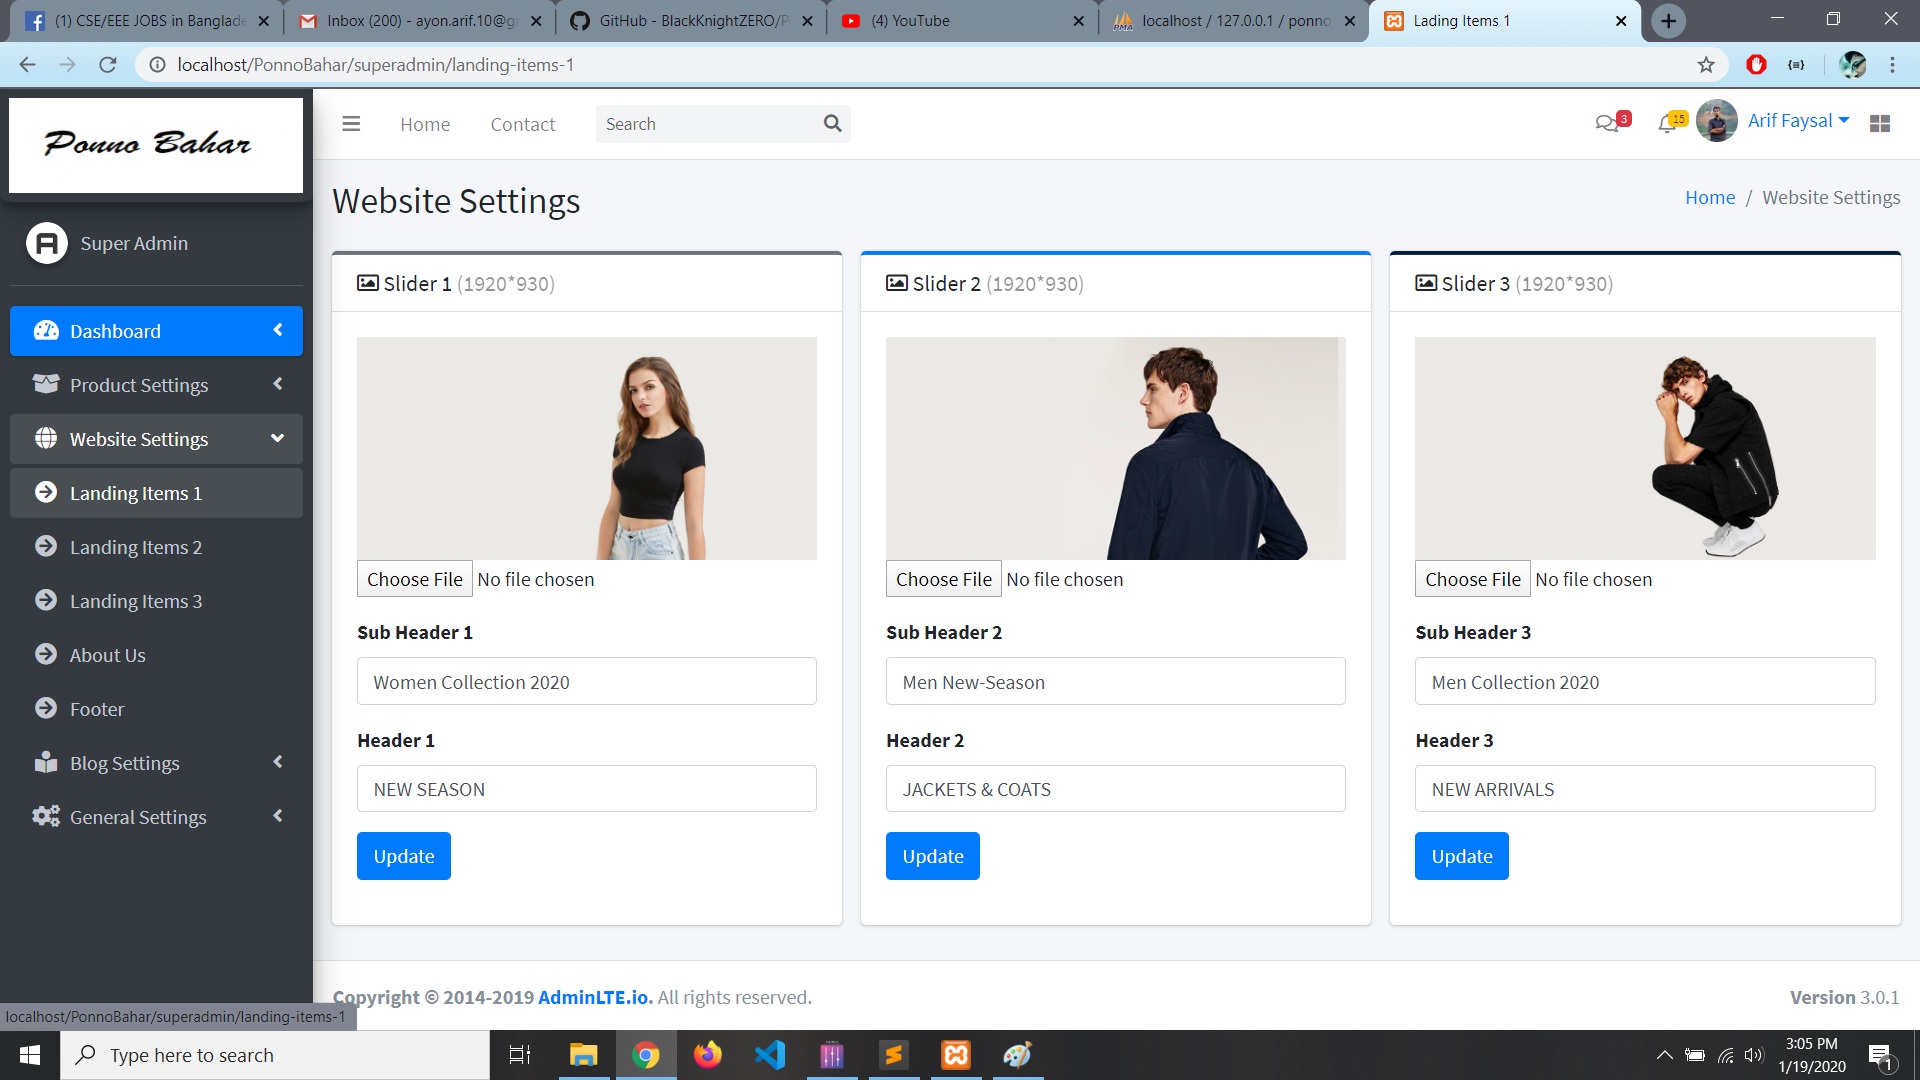The width and height of the screenshot is (1920, 1080).
Task: Click Update under Slider 2
Action: (x=932, y=855)
